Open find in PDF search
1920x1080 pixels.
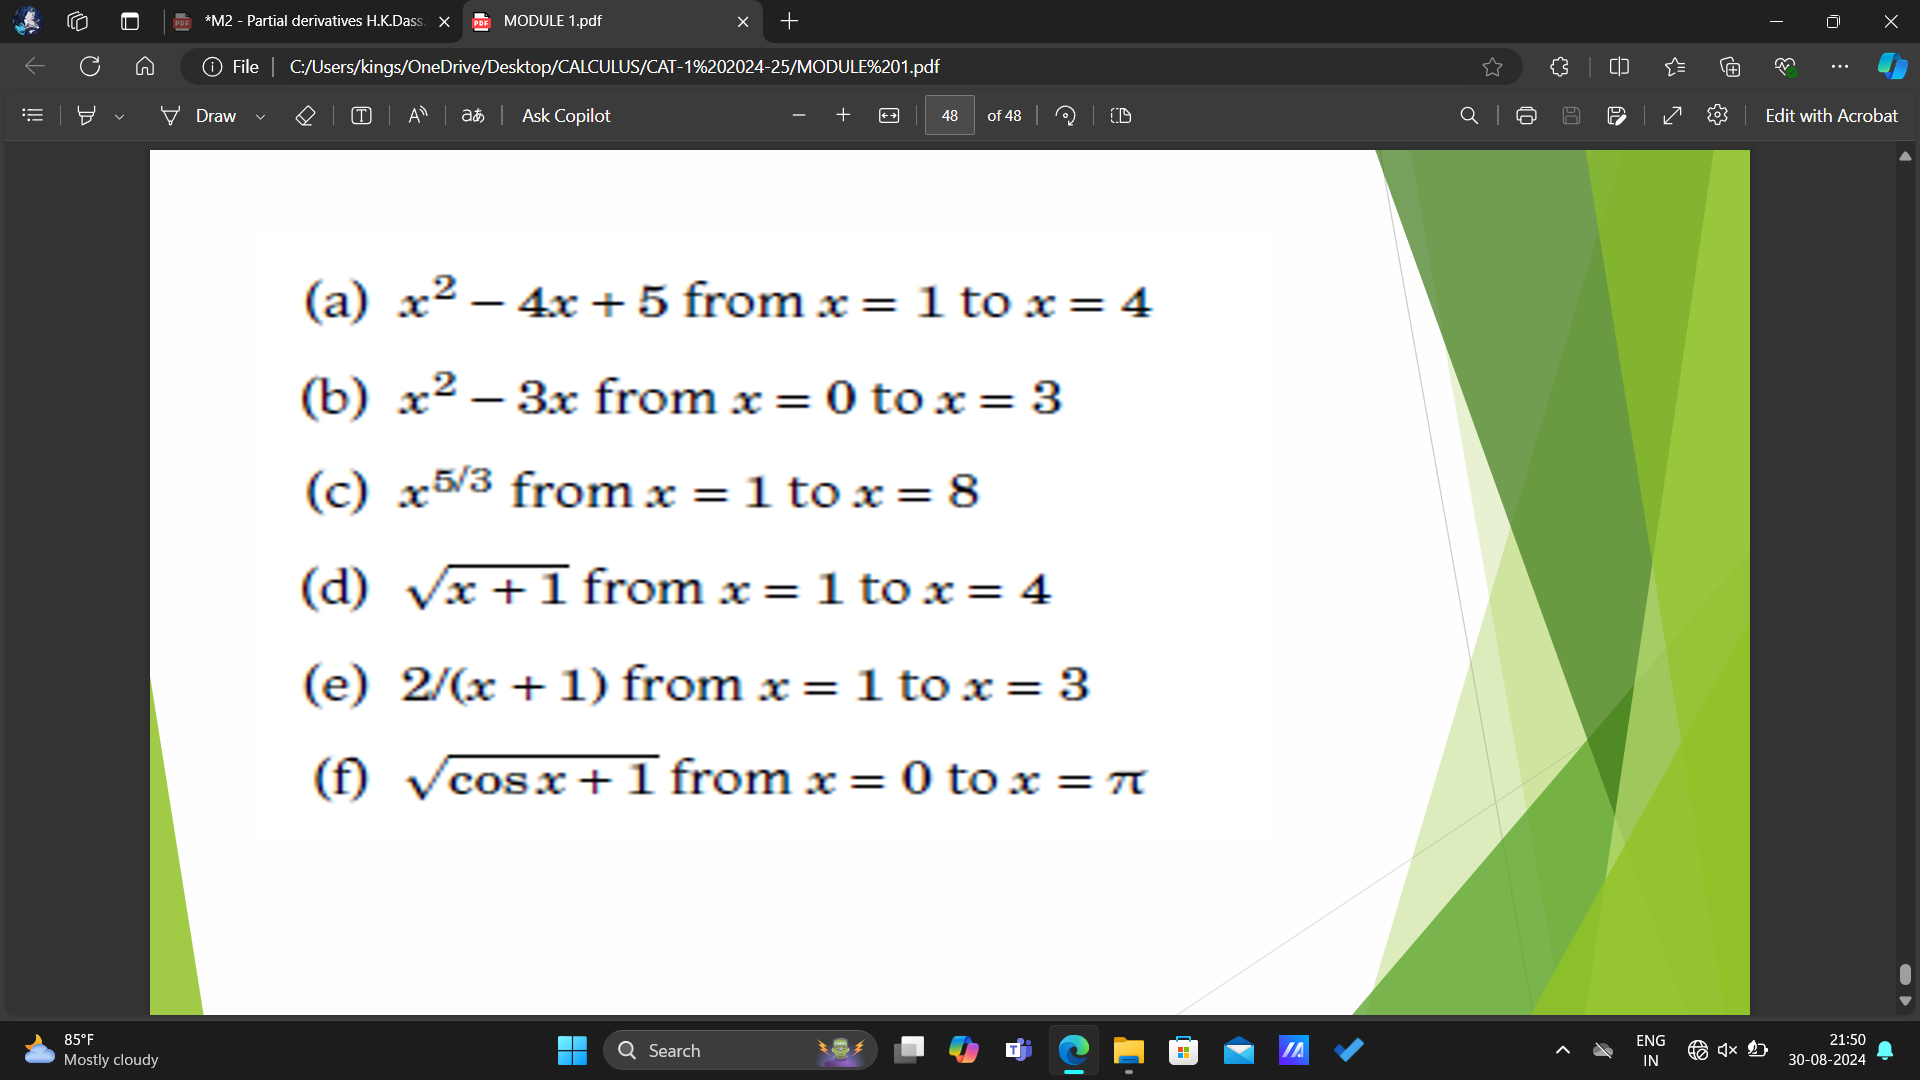[x=1469, y=116]
